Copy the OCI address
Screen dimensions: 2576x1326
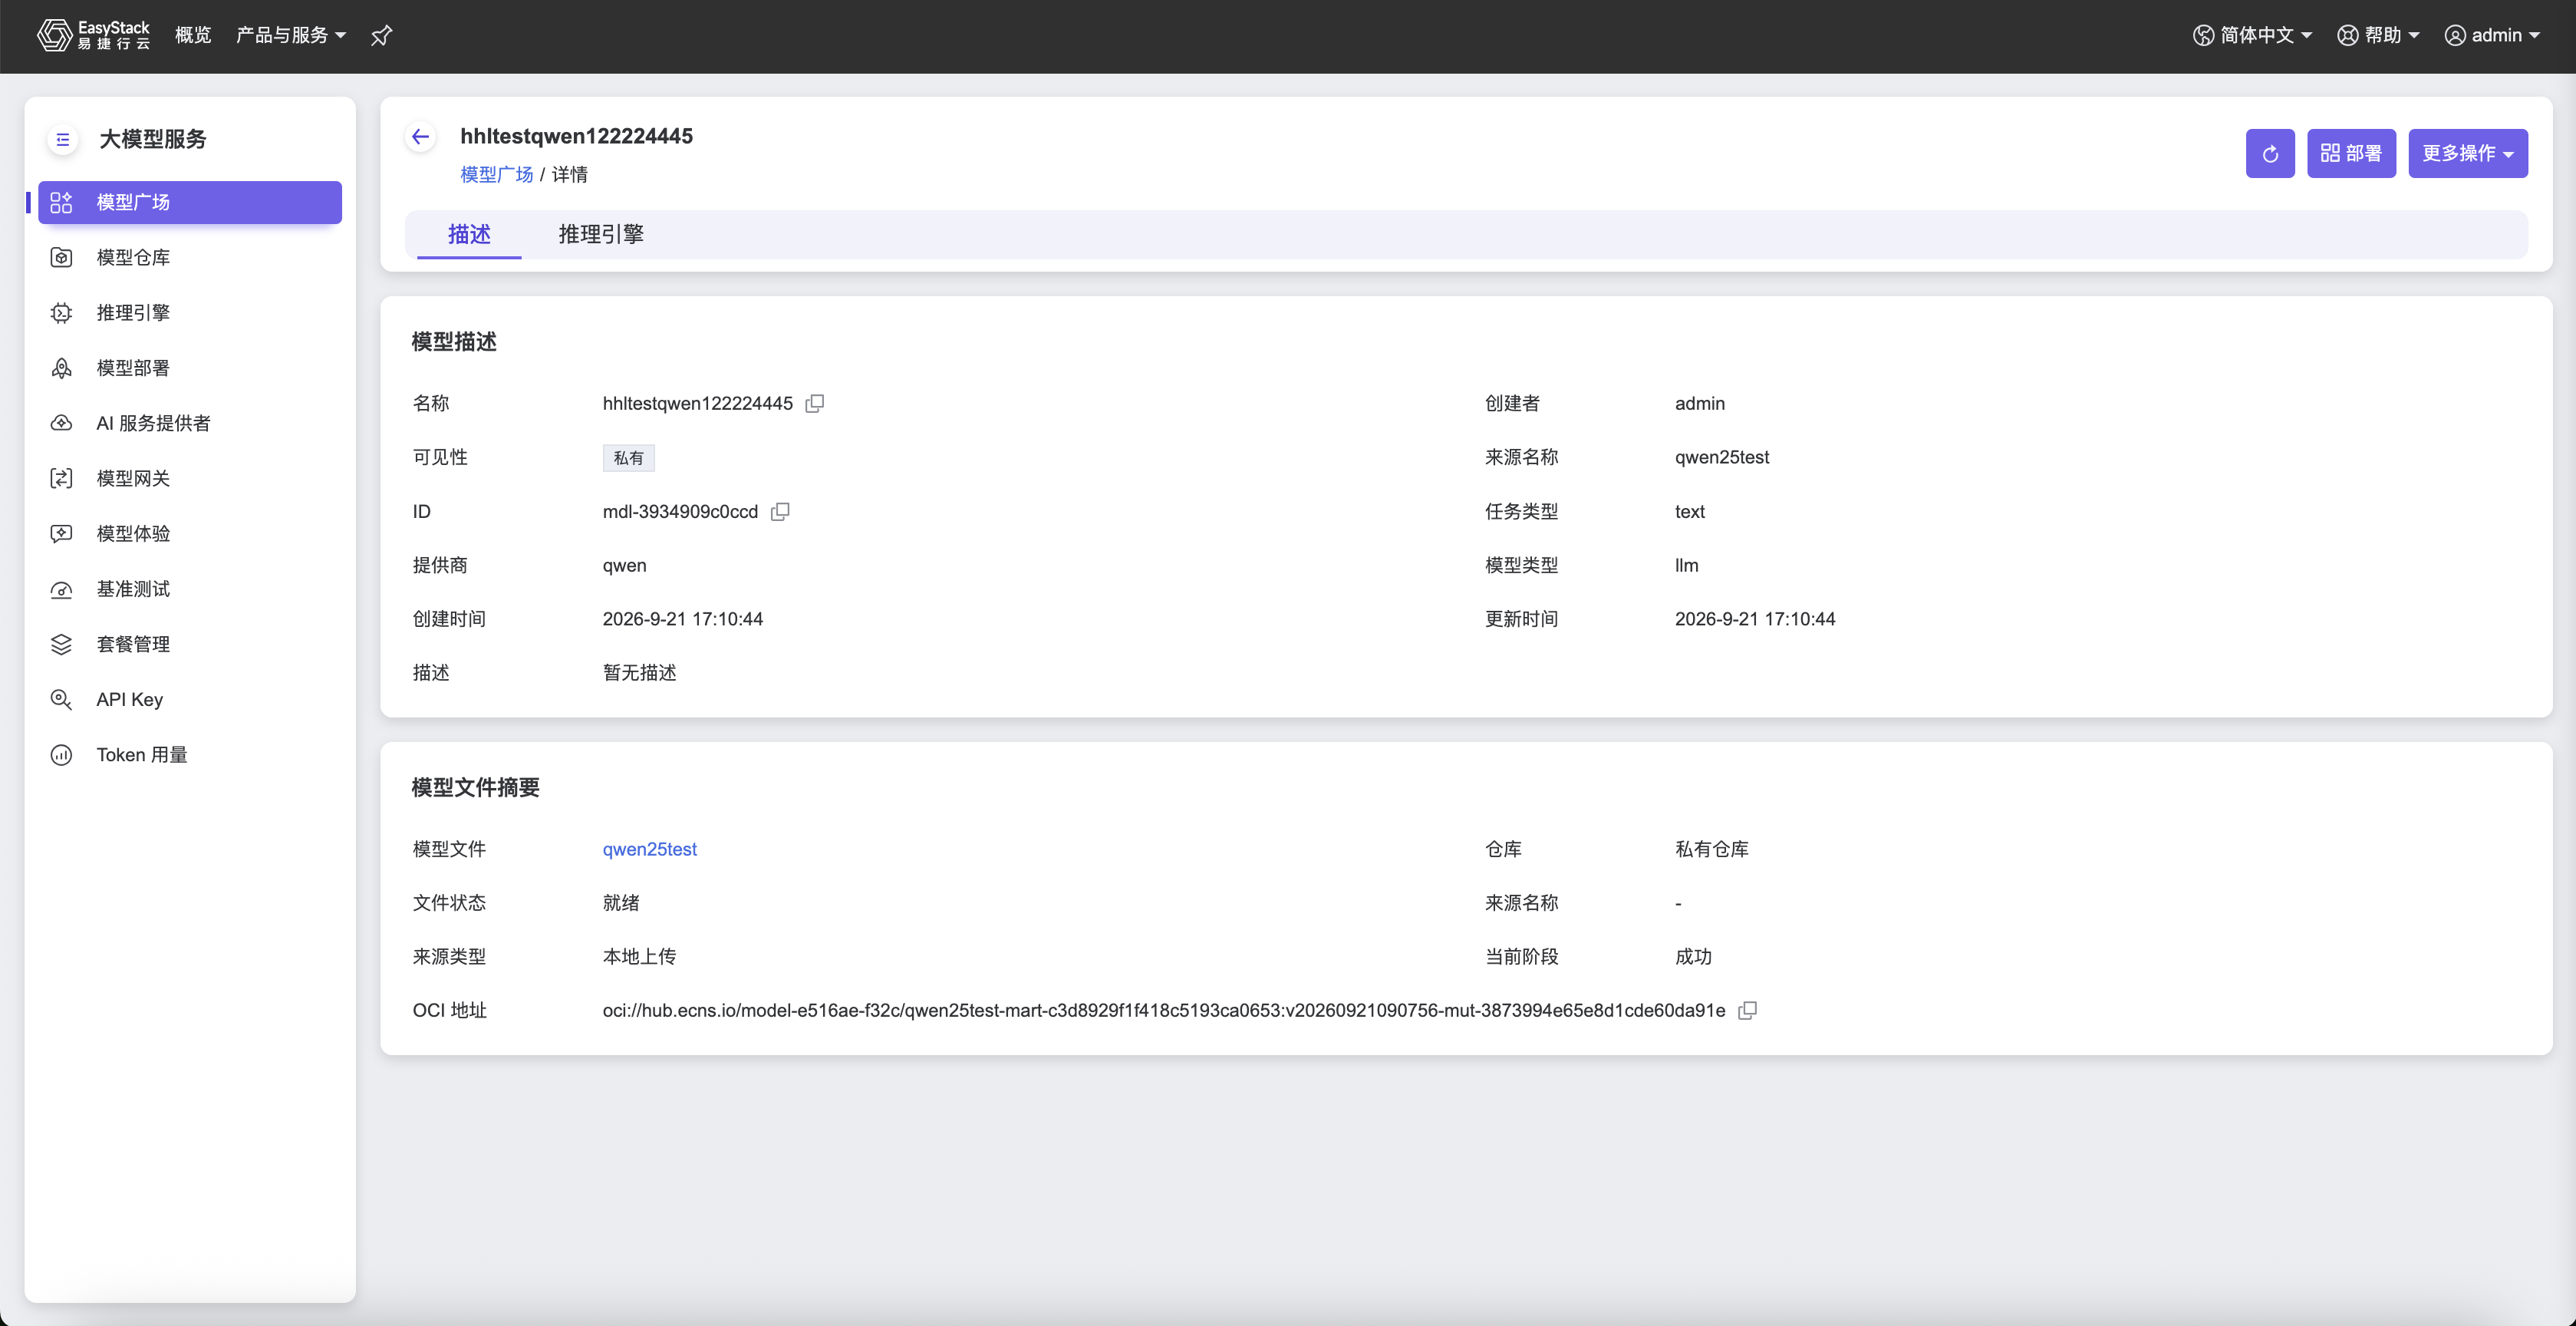[x=1747, y=1010]
